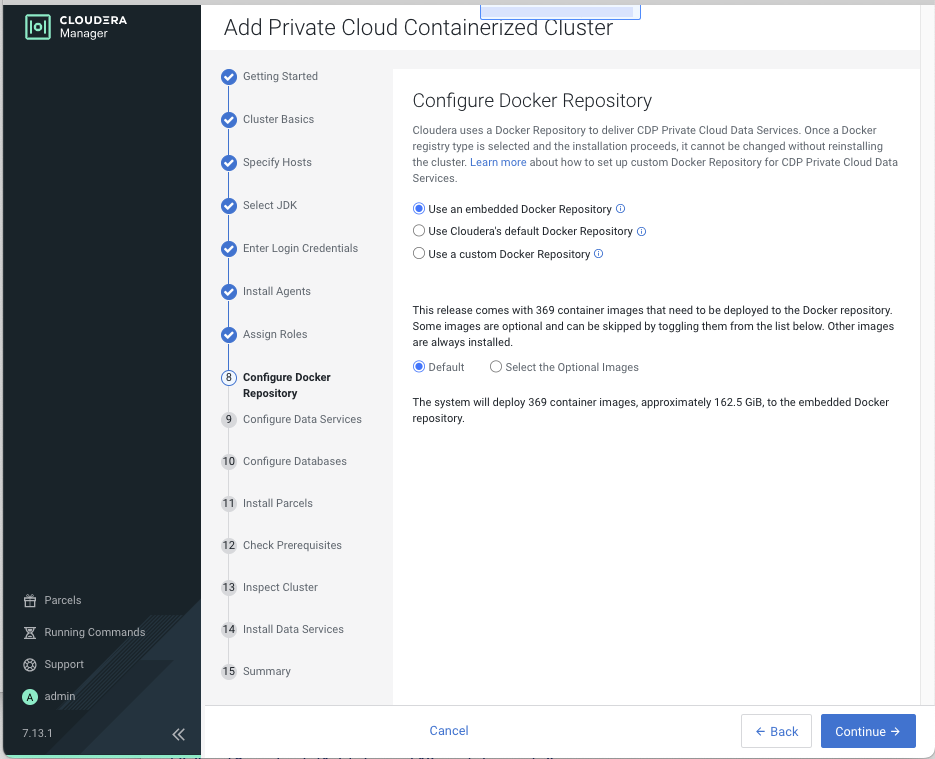Open Parcels from the sidebar gift icon

click(x=30, y=600)
